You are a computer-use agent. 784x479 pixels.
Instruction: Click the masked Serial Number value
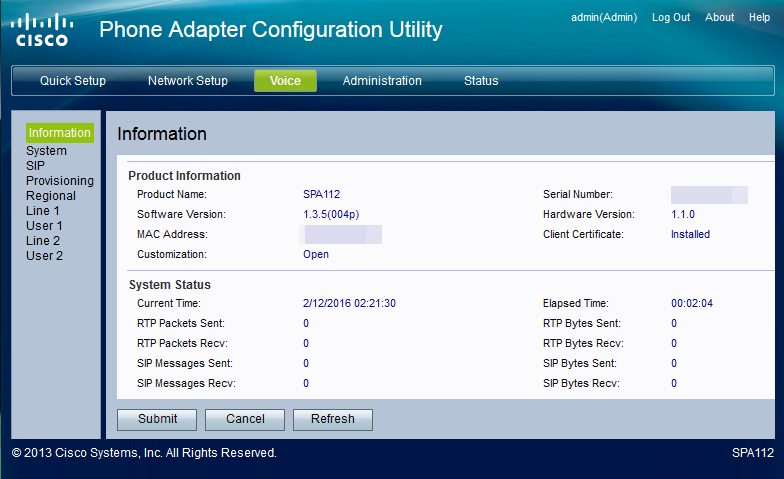(x=709, y=194)
